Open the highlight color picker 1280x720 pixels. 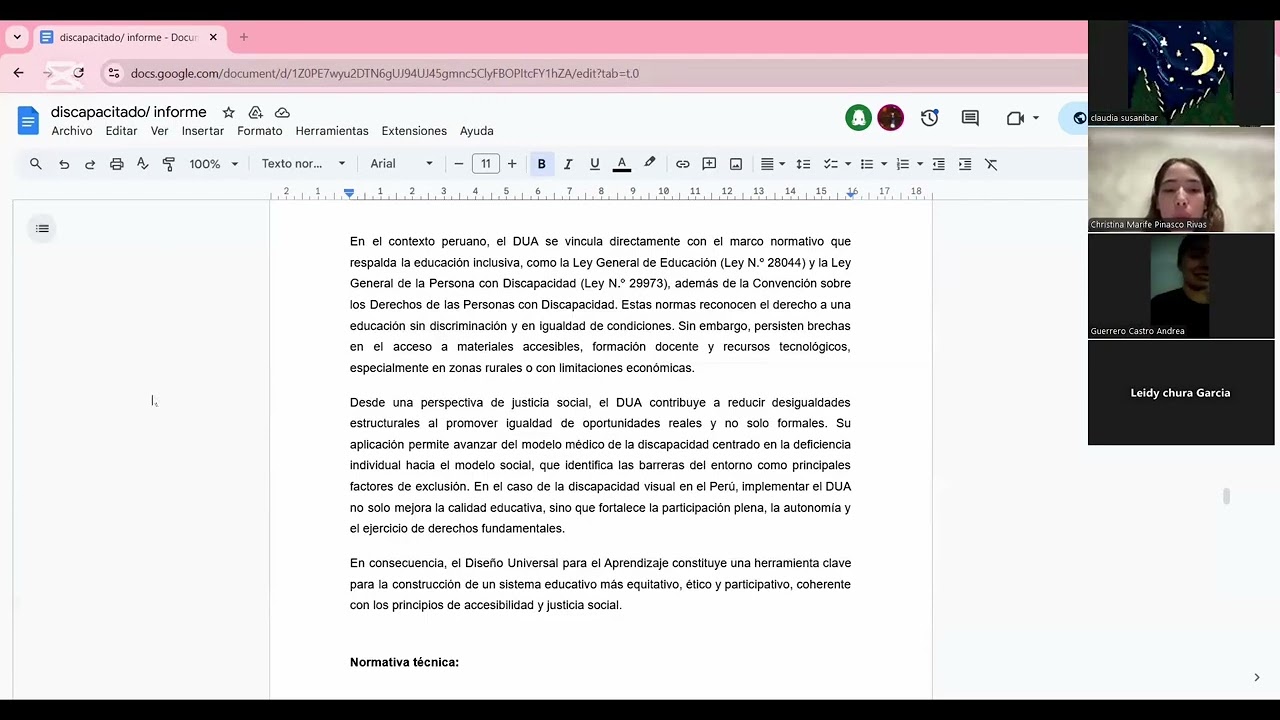pyautogui.click(x=650, y=164)
